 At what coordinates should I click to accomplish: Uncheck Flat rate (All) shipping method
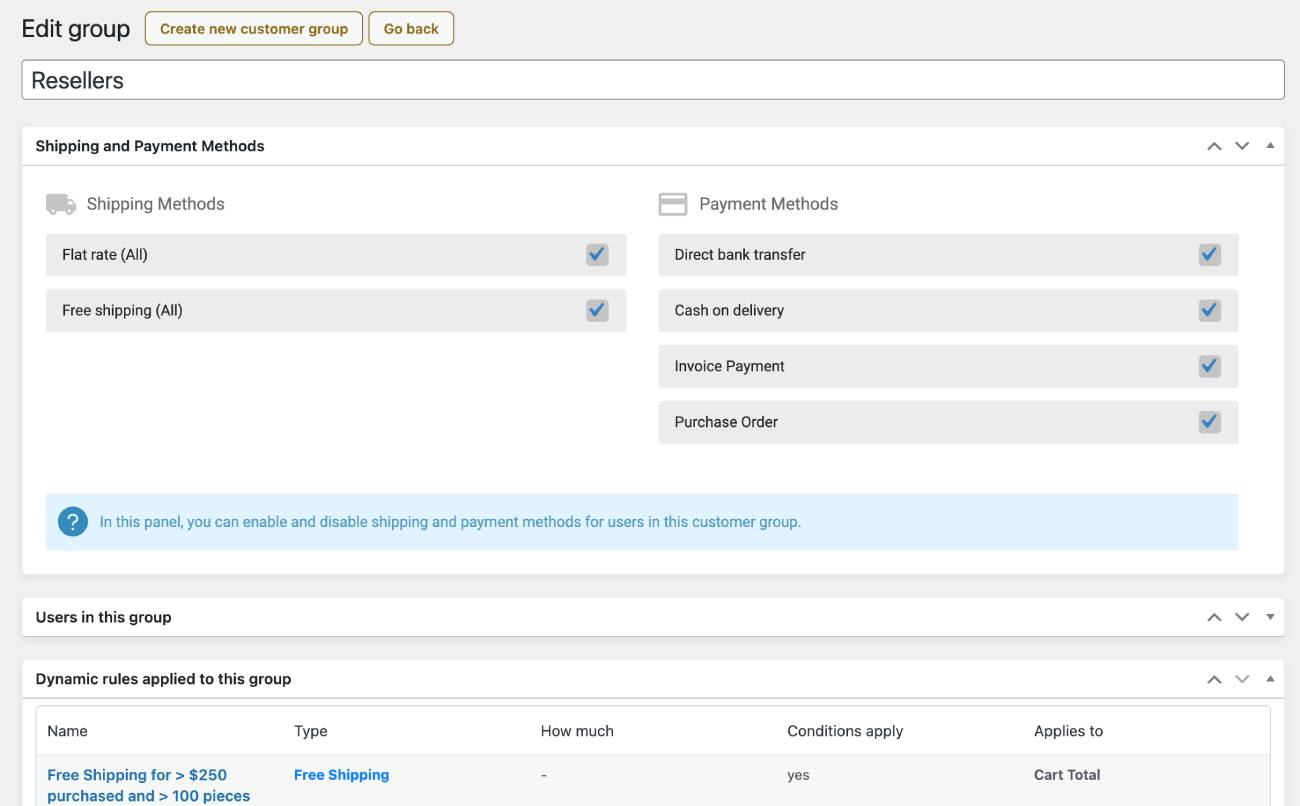coord(597,254)
